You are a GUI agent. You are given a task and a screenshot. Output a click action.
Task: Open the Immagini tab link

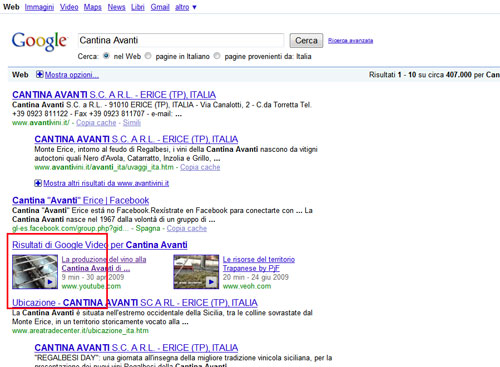[39, 7]
